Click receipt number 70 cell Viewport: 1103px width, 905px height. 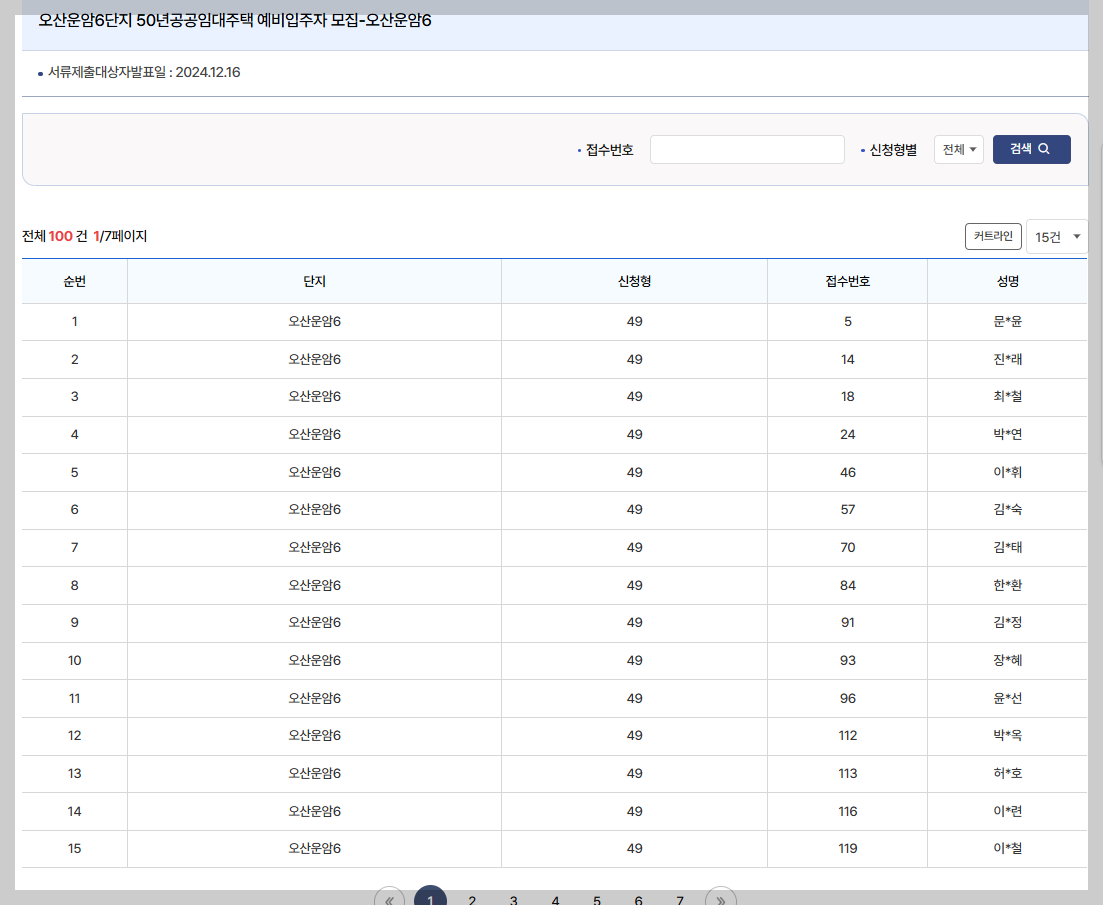coord(848,548)
